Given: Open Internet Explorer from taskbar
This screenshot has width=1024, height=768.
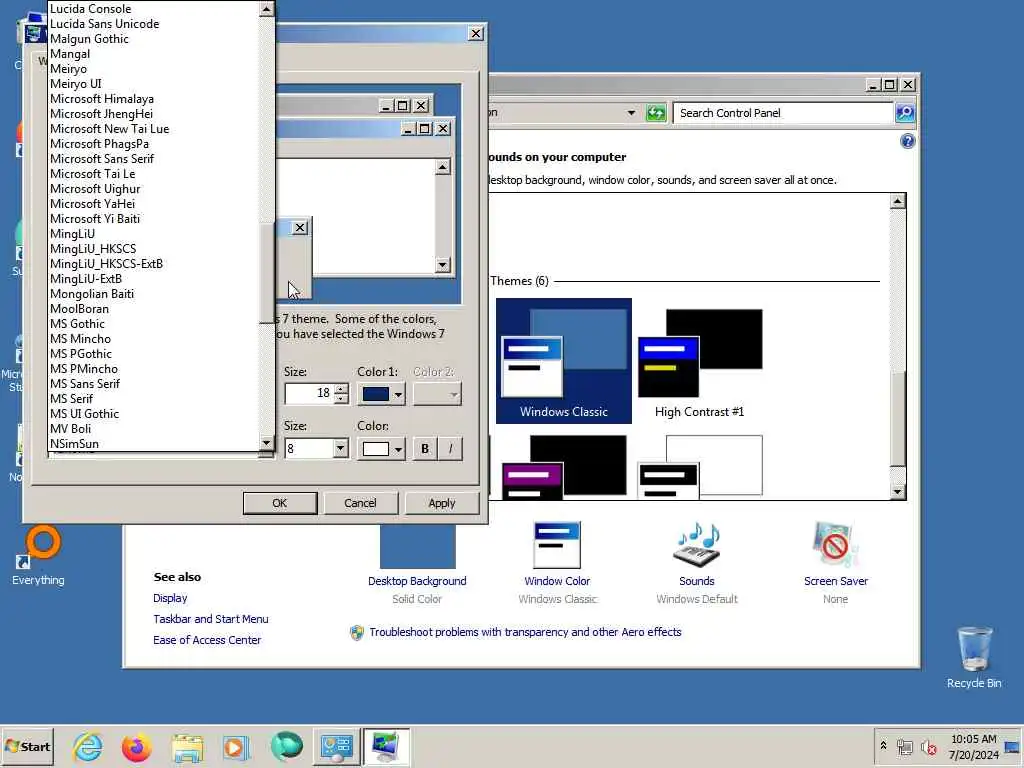Looking at the screenshot, I should coord(88,746).
